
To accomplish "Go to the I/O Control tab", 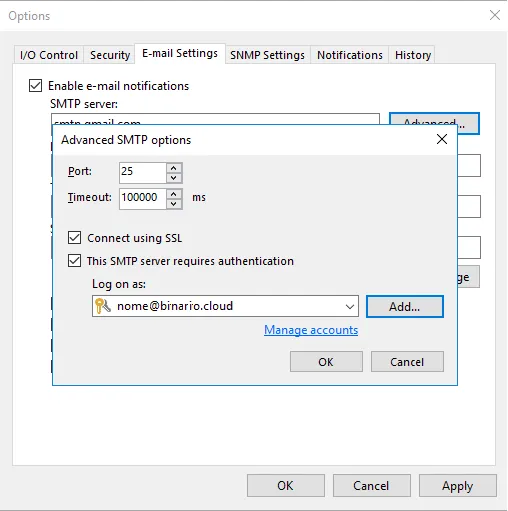I will coord(49,55).
